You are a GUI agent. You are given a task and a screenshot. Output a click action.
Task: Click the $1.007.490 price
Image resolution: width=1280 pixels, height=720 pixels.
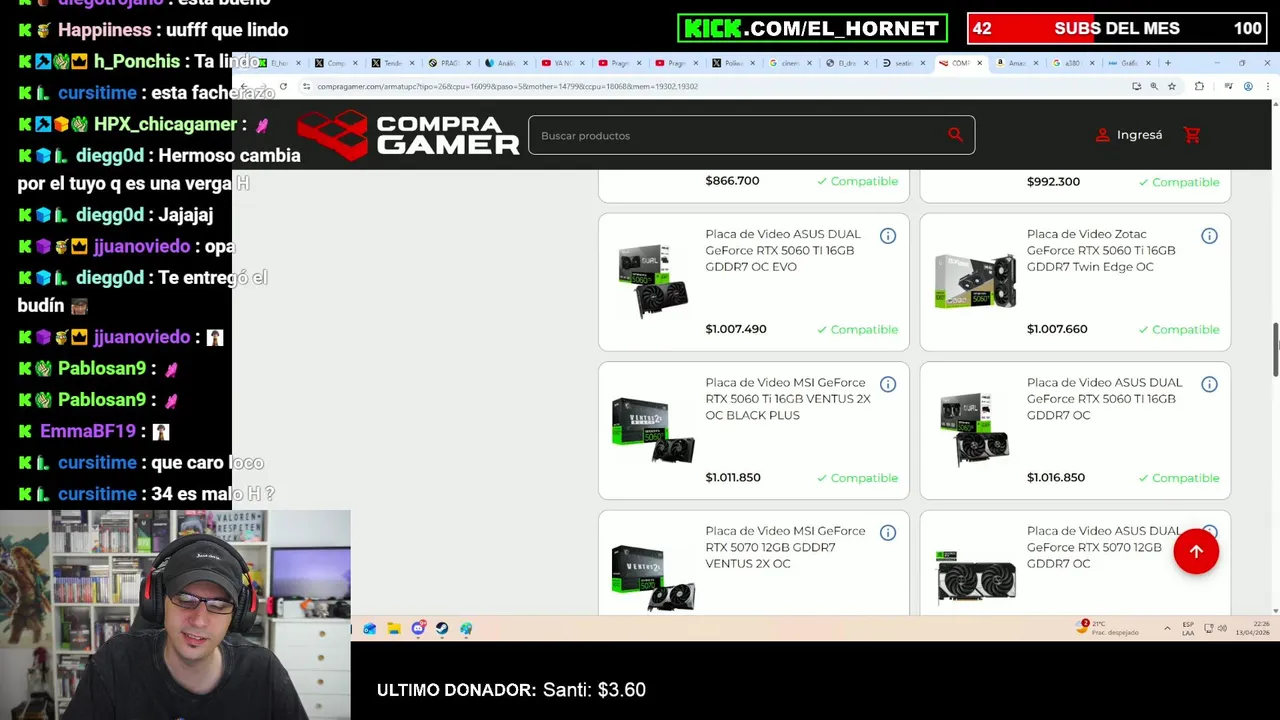(736, 329)
